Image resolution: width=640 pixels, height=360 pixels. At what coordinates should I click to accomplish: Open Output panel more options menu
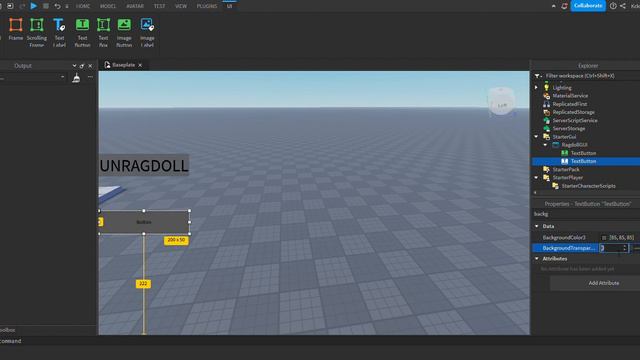click(90, 77)
